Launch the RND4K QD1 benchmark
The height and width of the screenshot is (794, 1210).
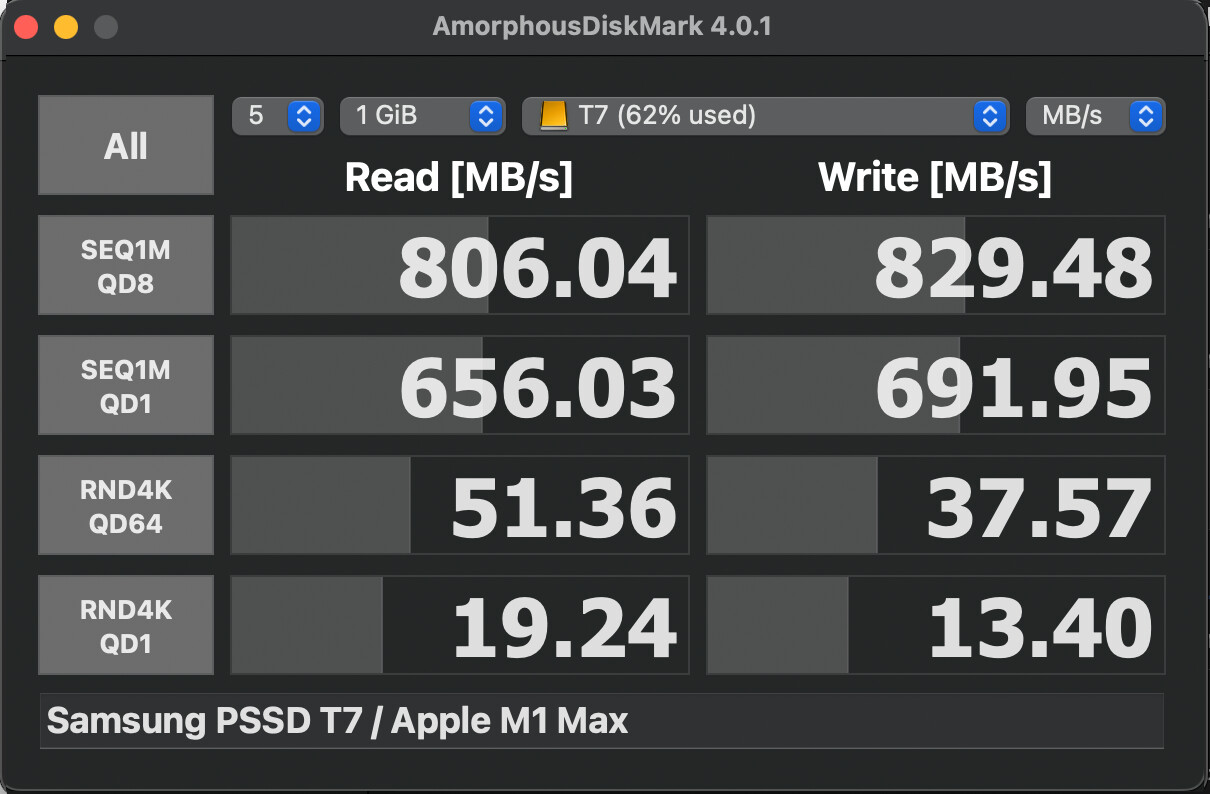tap(126, 626)
